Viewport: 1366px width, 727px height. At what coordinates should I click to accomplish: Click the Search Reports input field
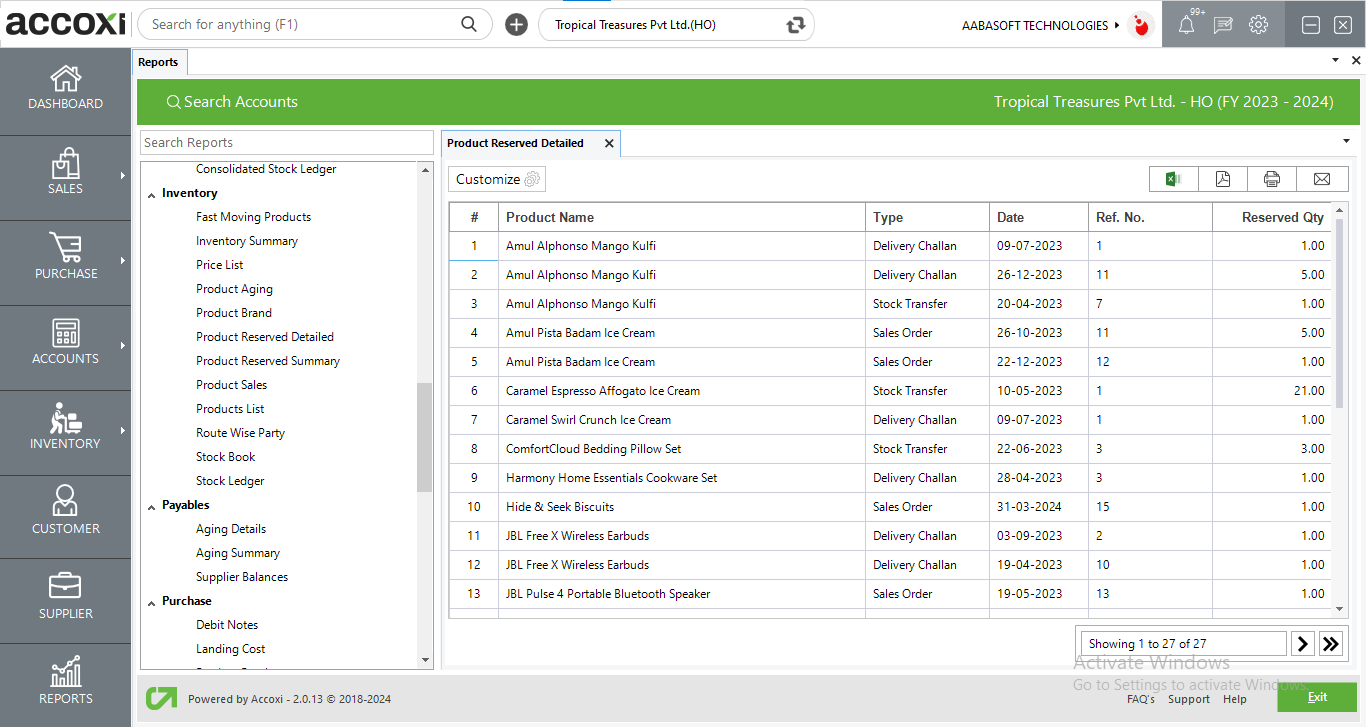[286, 143]
